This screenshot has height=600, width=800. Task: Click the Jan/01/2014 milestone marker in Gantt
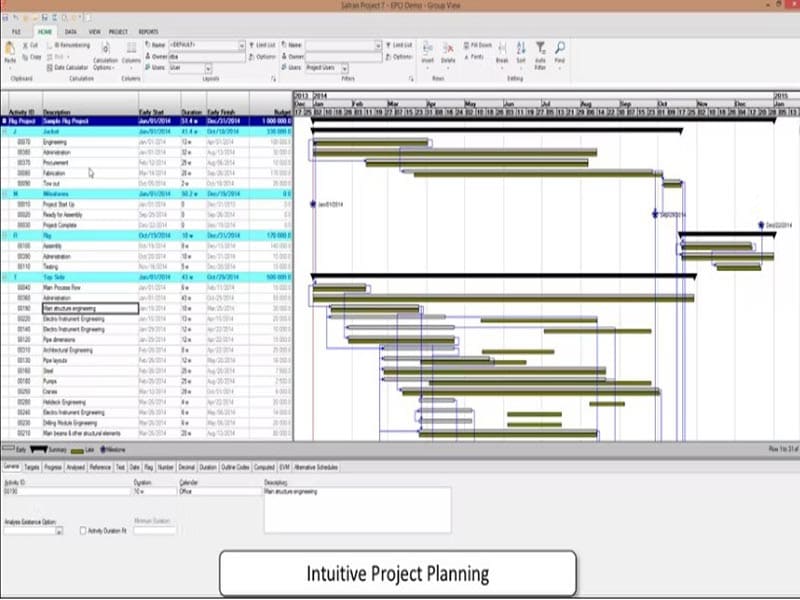pos(313,204)
